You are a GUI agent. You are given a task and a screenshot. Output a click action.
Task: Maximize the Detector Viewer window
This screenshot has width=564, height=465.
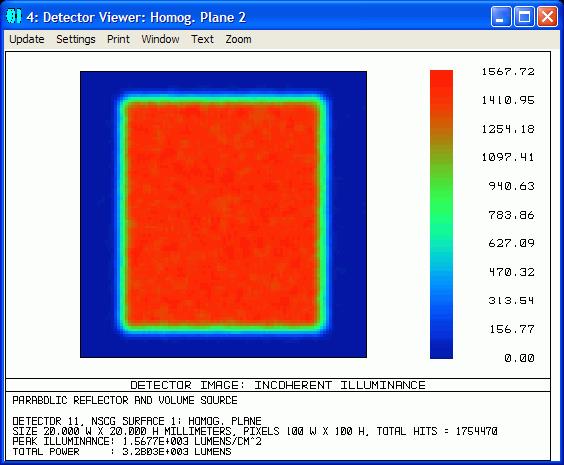[524, 17]
